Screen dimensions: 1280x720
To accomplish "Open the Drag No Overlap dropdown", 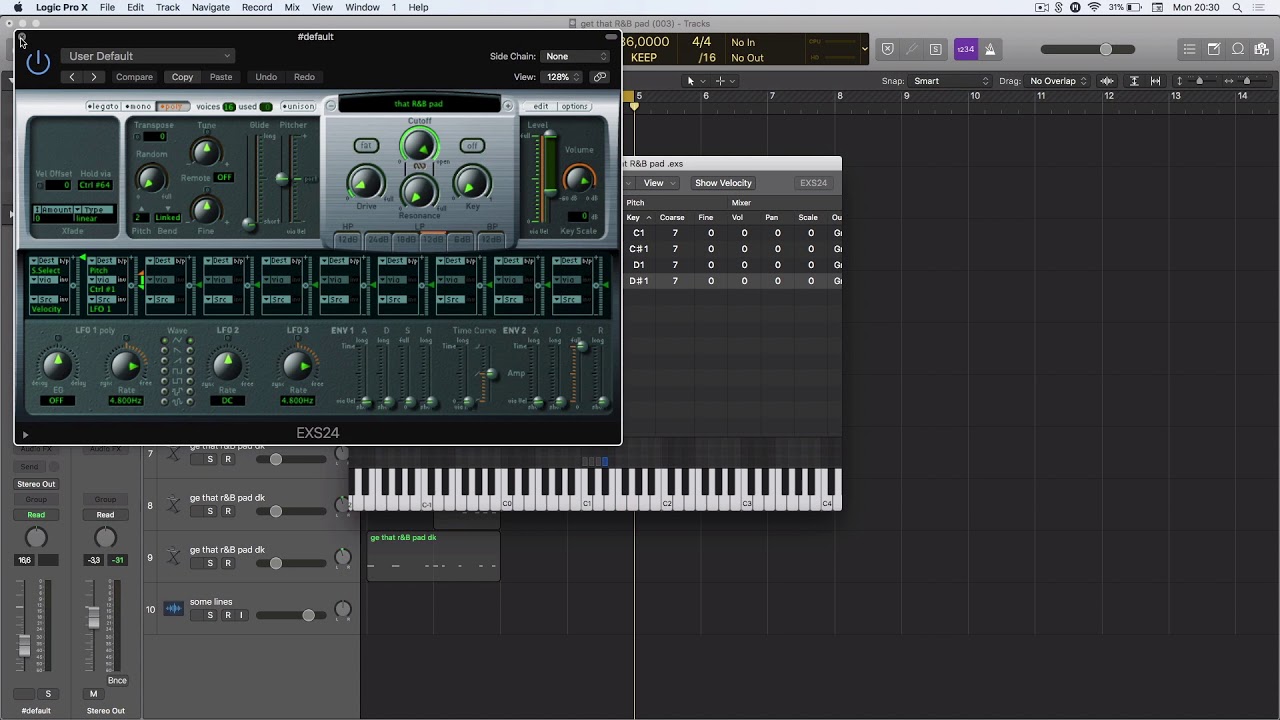I will tap(1058, 81).
